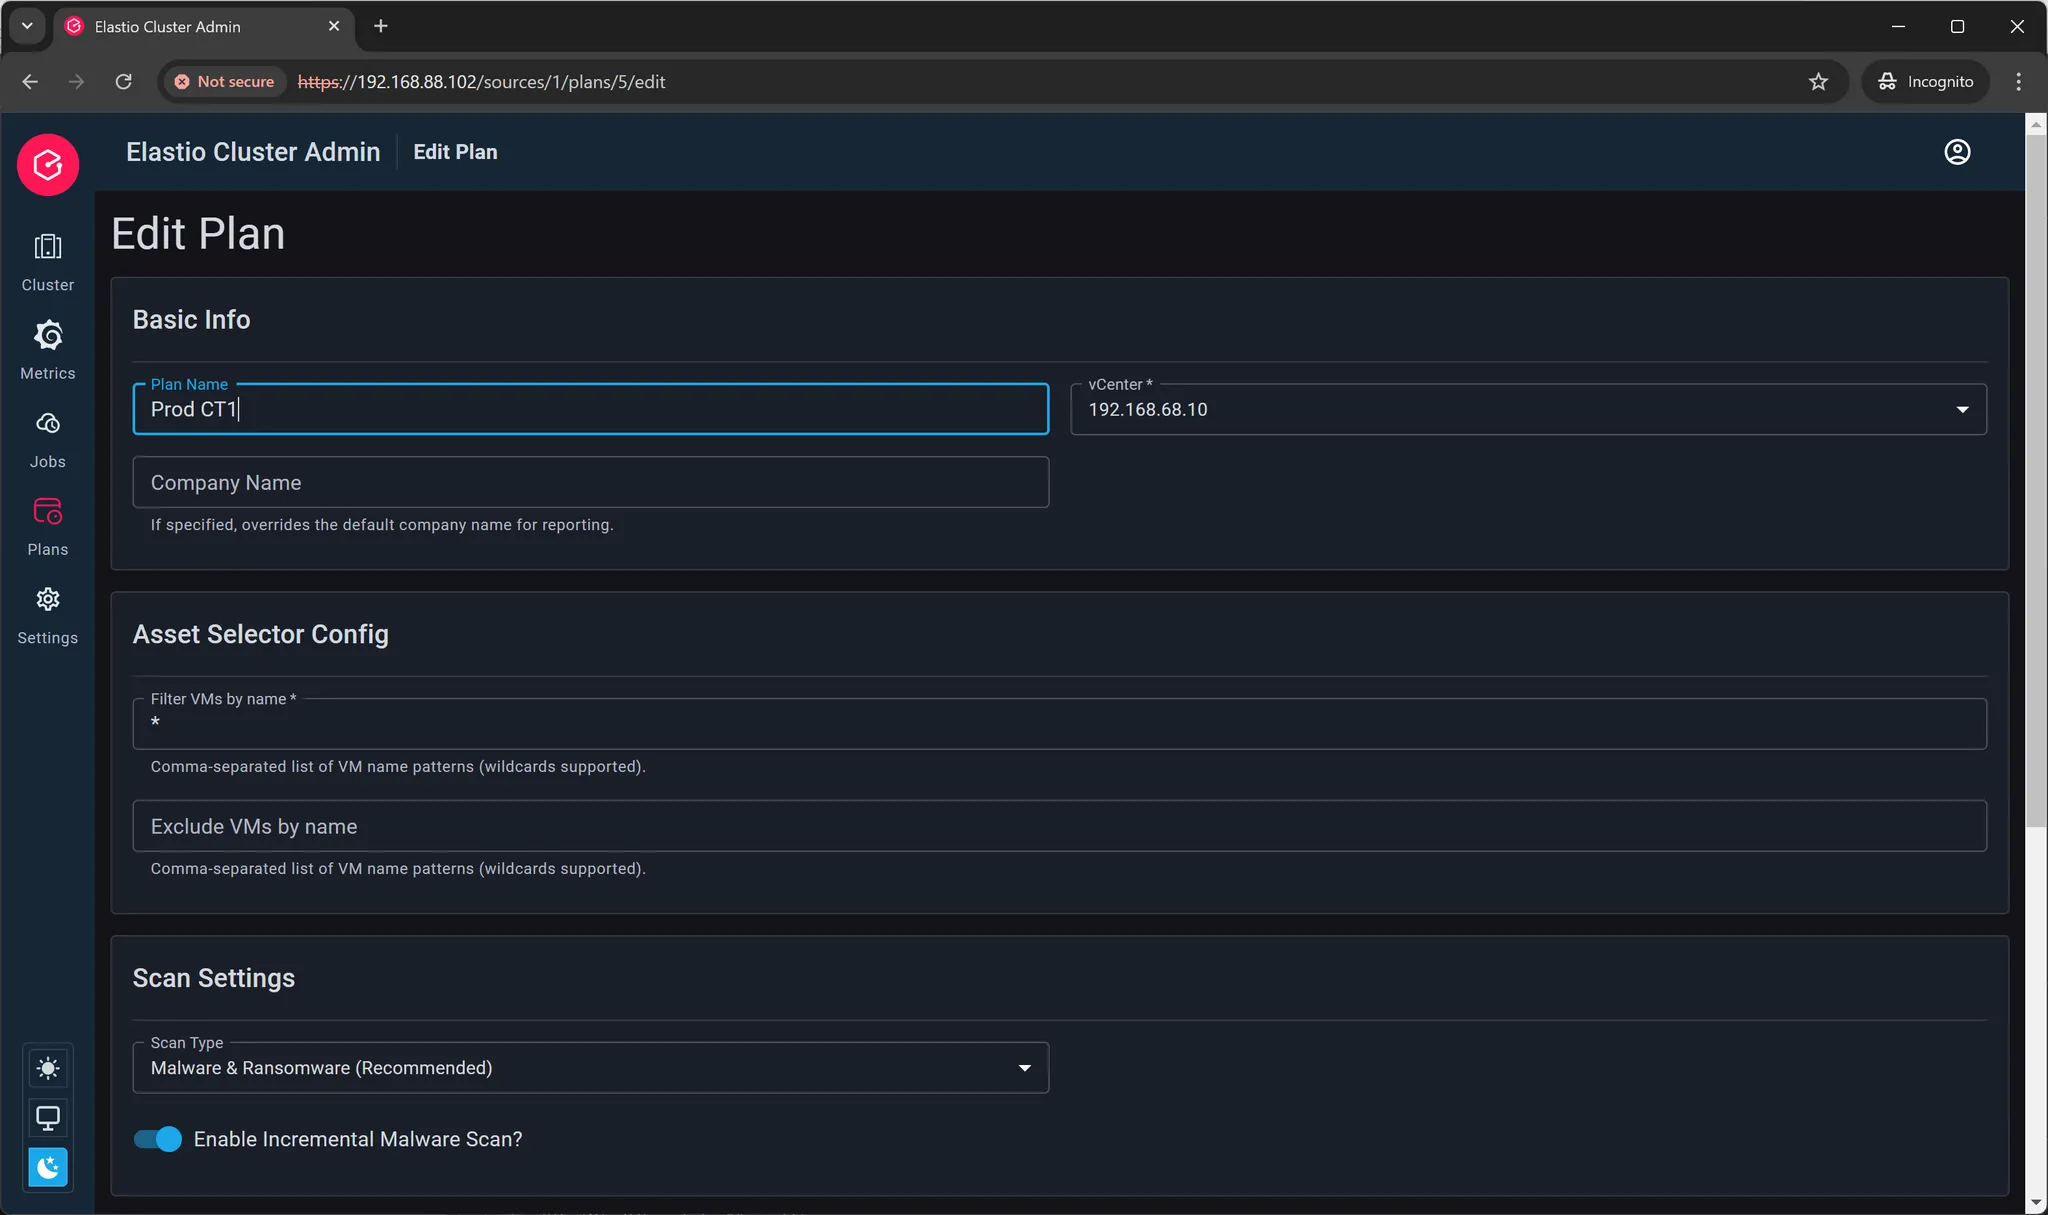Open the Cluster section in sidebar
Image resolution: width=2048 pixels, height=1215 pixels.
pyautogui.click(x=48, y=263)
